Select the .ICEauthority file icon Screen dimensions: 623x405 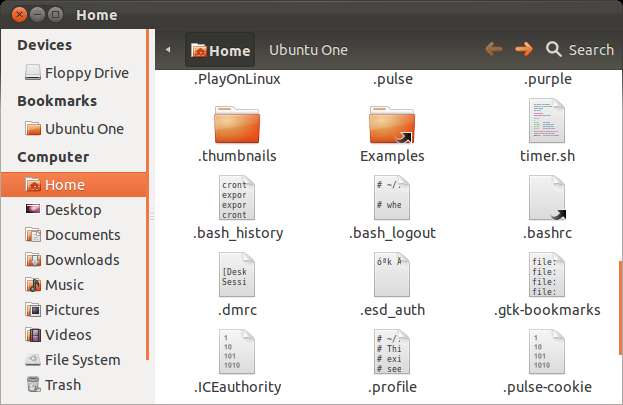[237, 352]
